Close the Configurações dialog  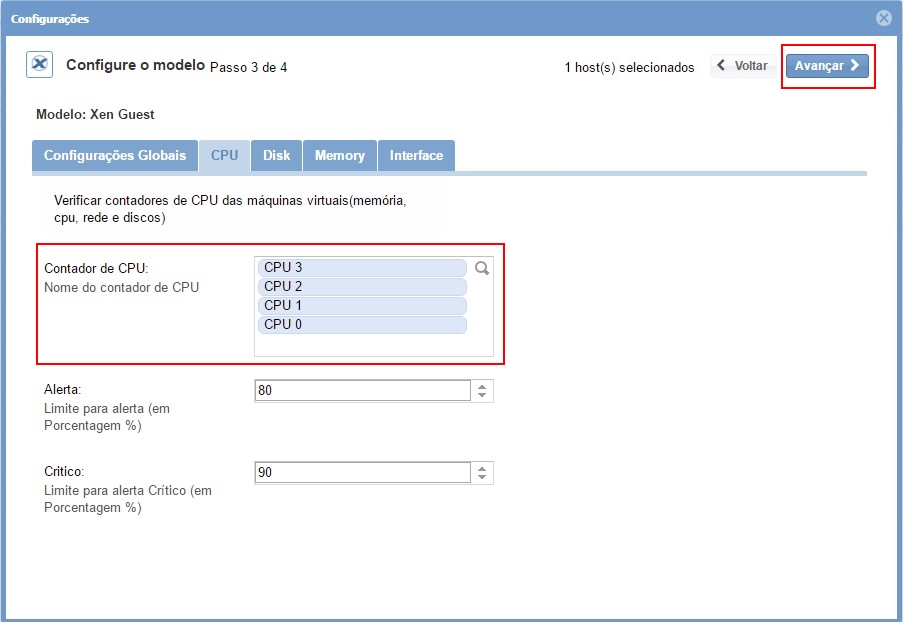883,18
